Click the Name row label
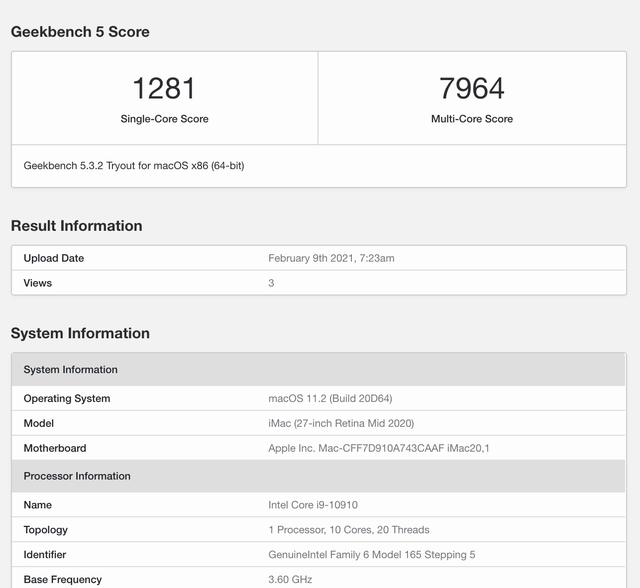Viewport: 640px width, 588px height. point(38,505)
